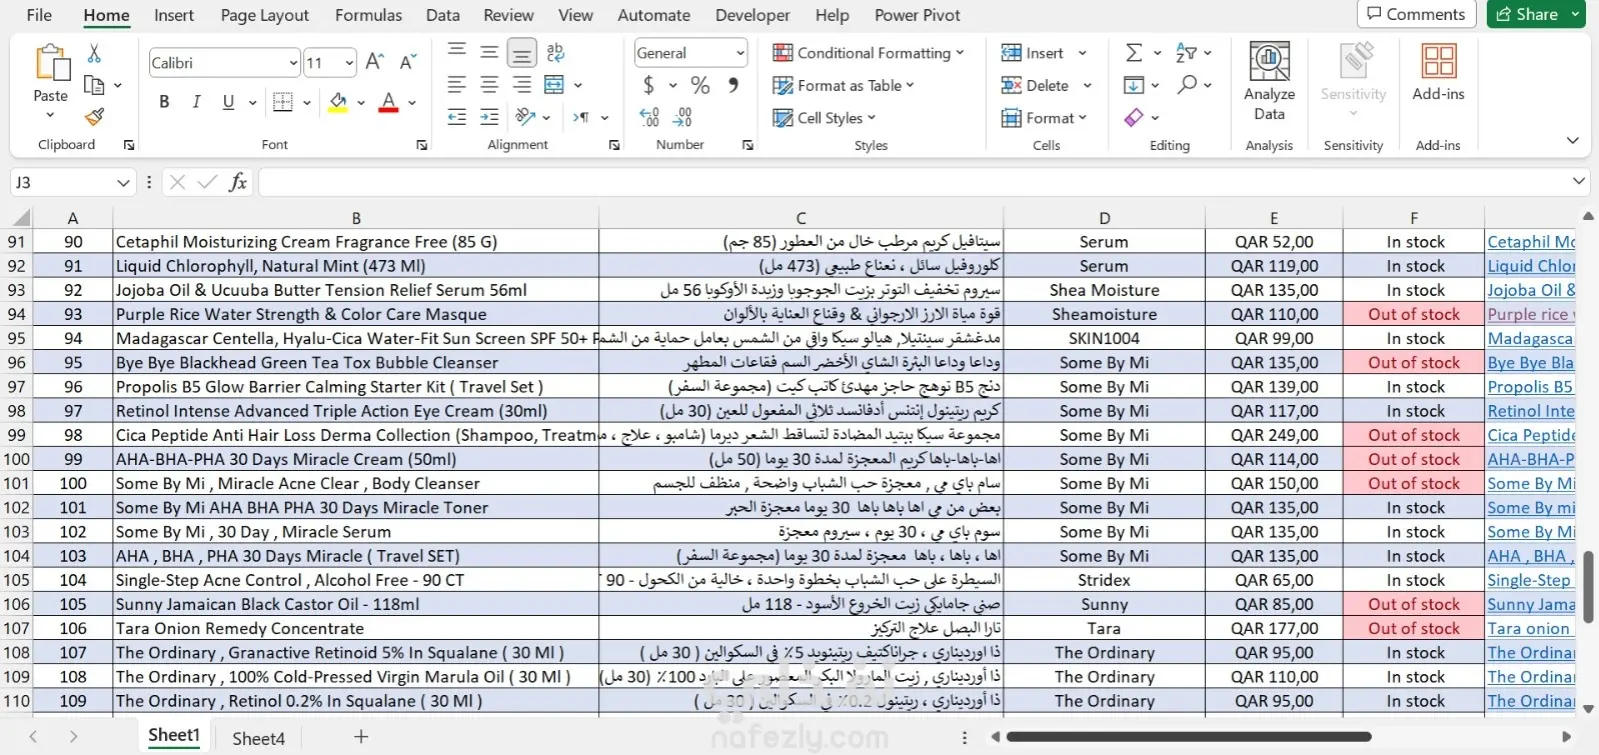This screenshot has height=755, width=1599.
Task: Cut selection with the scissors icon
Action: [x=94, y=53]
